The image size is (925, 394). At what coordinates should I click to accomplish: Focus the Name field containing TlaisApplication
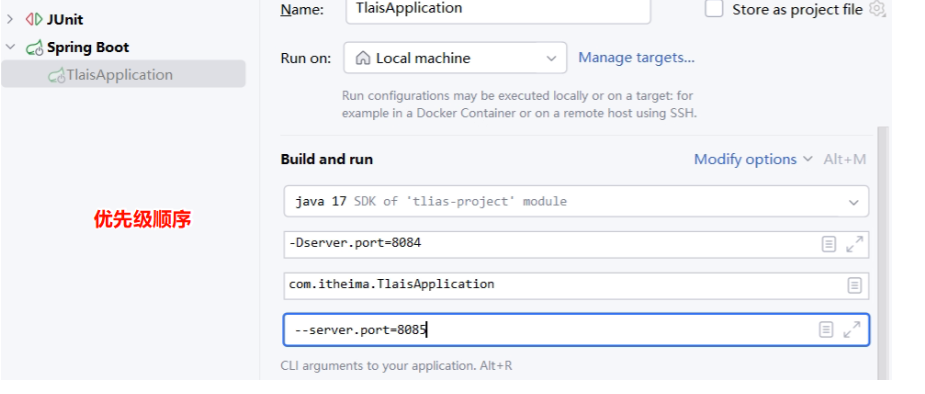(x=498, y=10)
